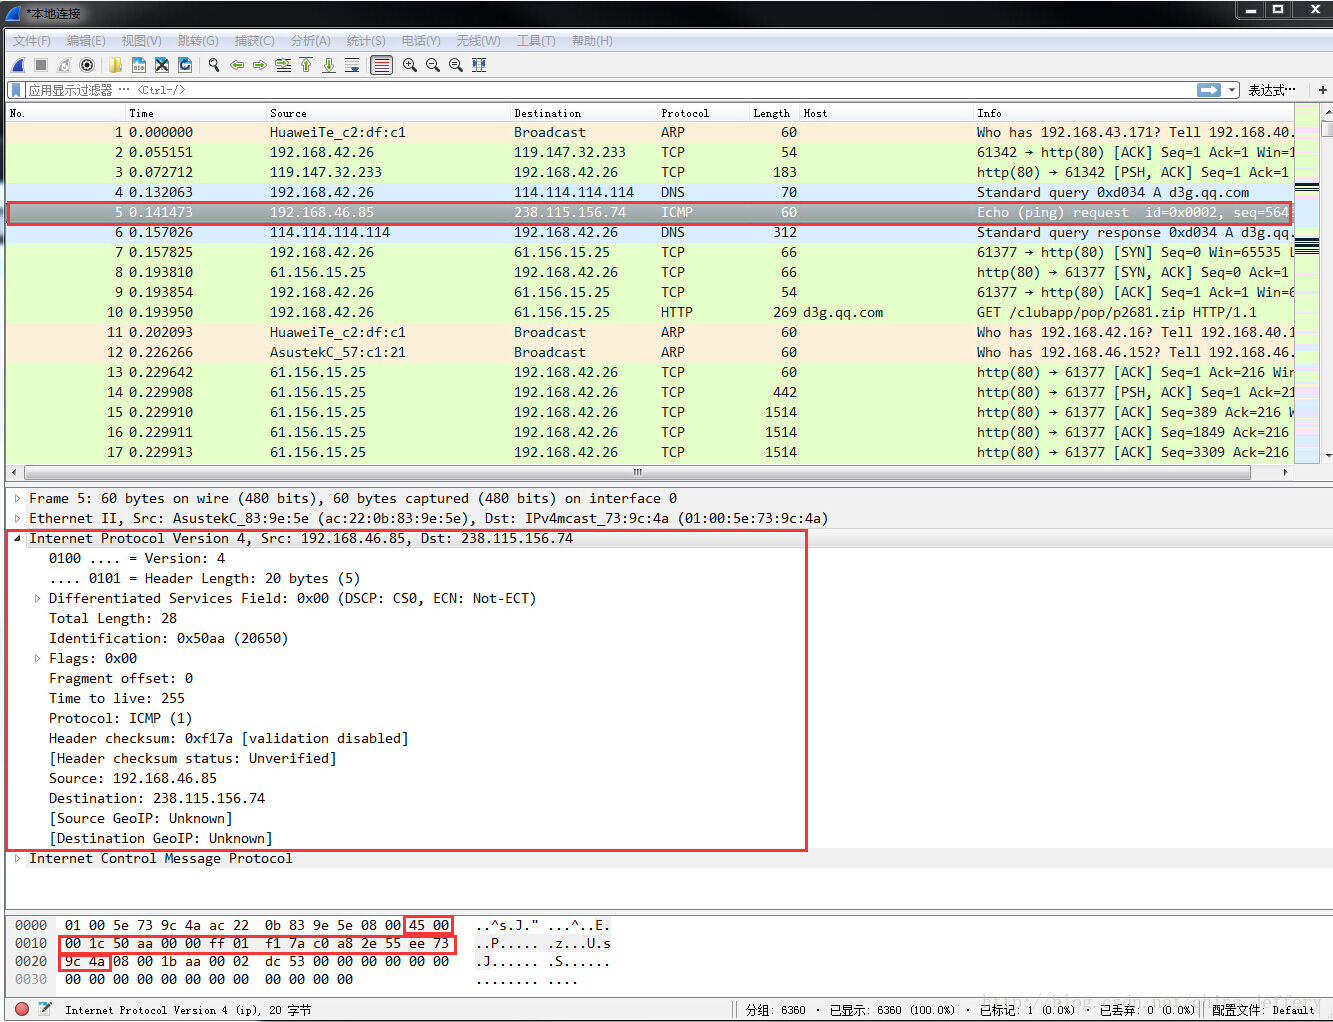Open capture options gear icon
This screenshot has height=1022, width=1333.
coord(87,65)
